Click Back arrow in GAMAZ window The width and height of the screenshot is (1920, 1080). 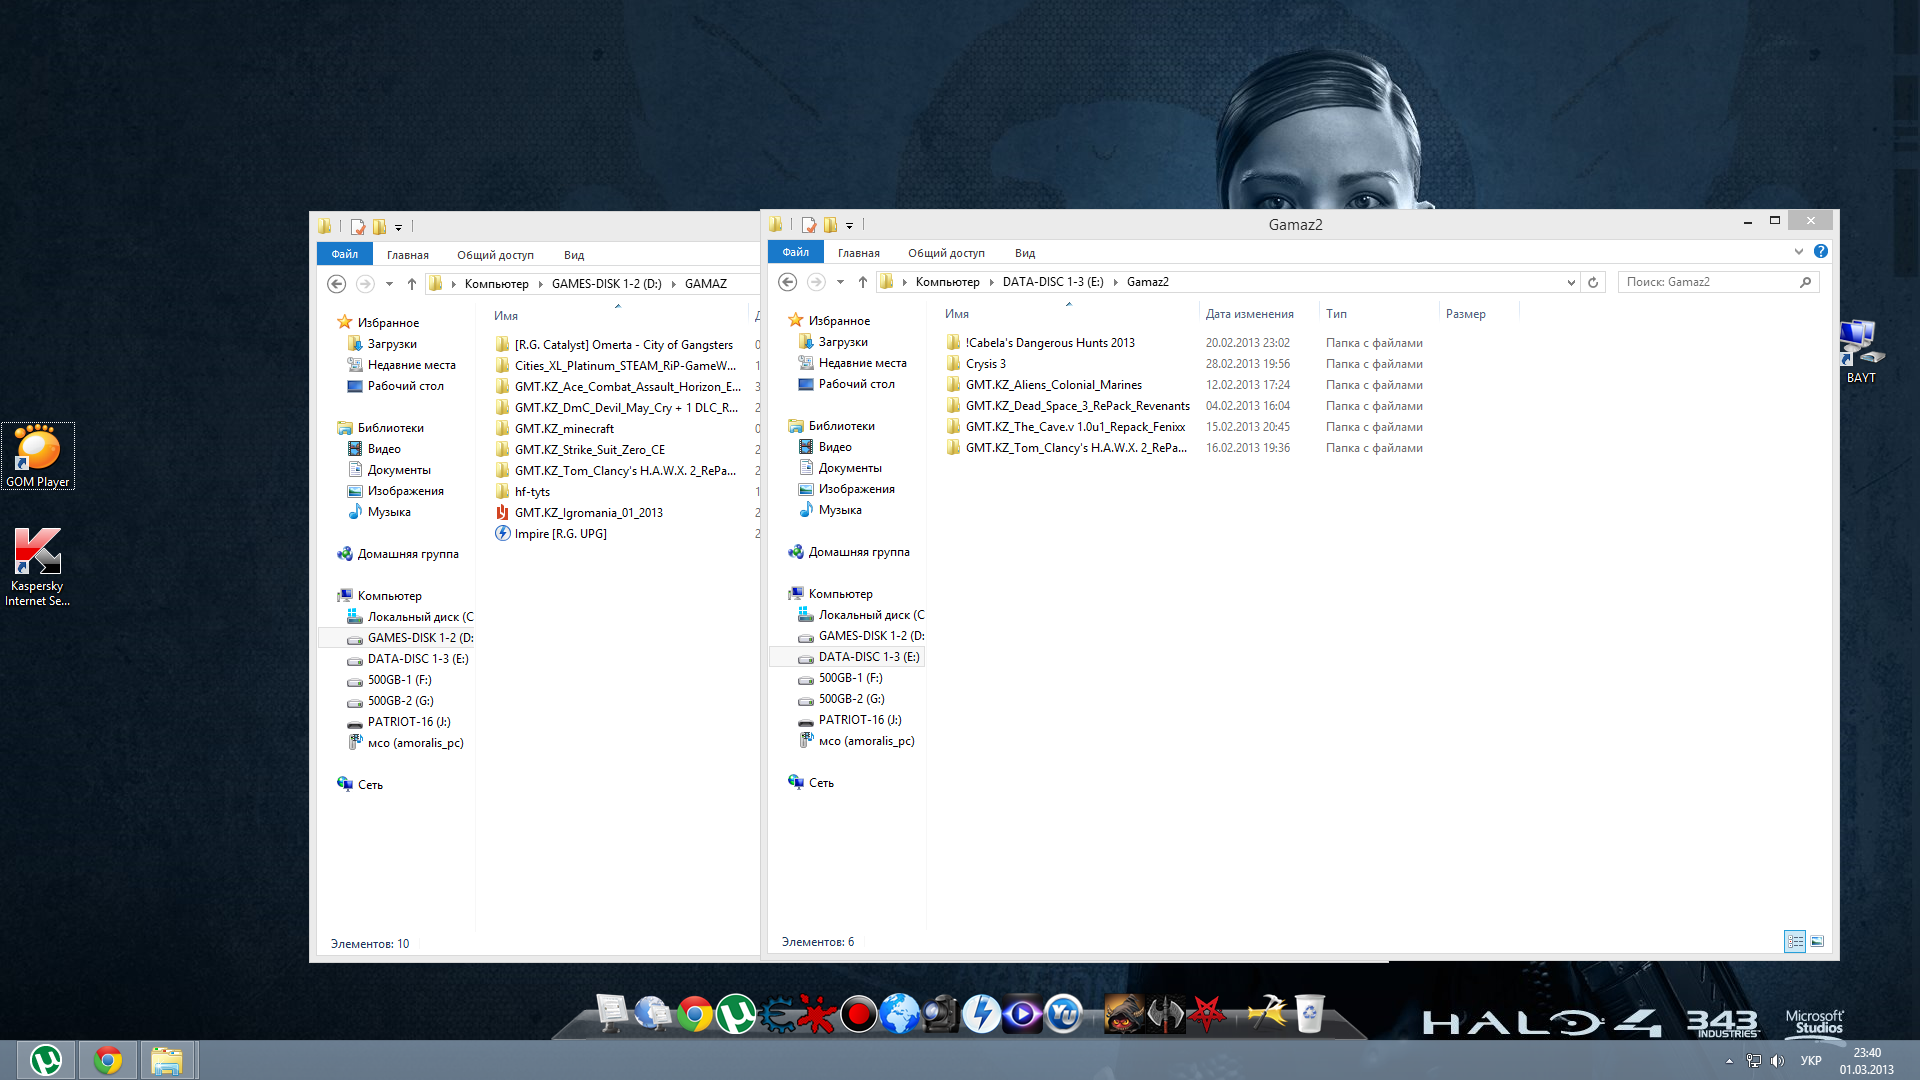pos(337,284)
